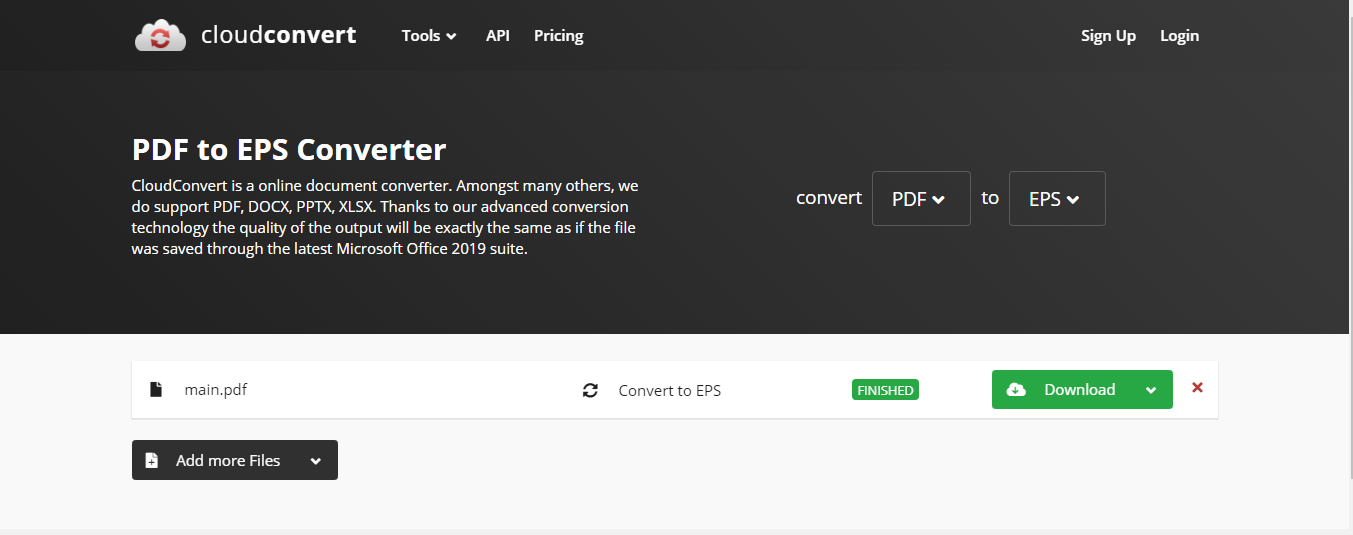Click the main.pdf file name
This screenshot has height=535, width=1353.
(x=215, y=390)
